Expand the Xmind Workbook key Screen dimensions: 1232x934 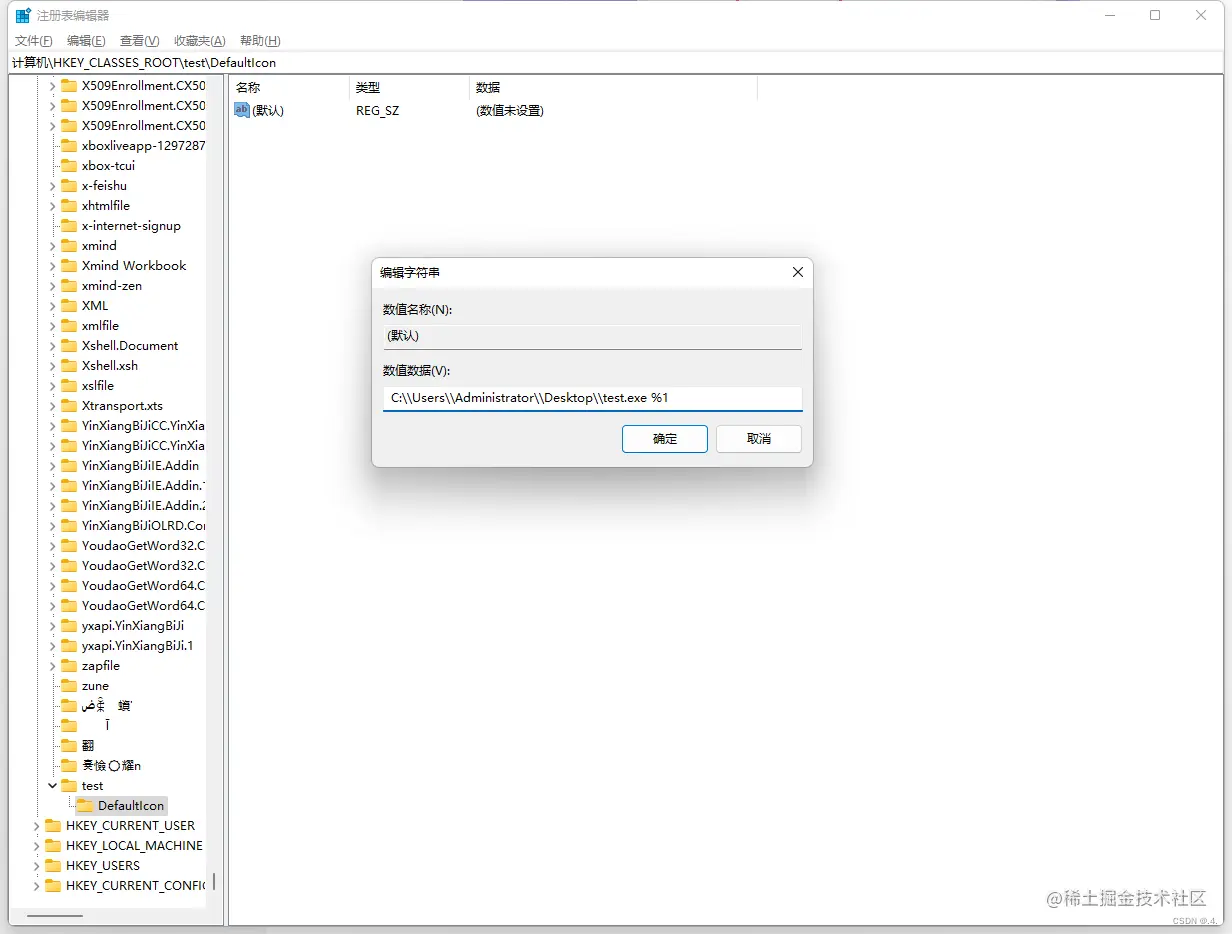[53, 266]
